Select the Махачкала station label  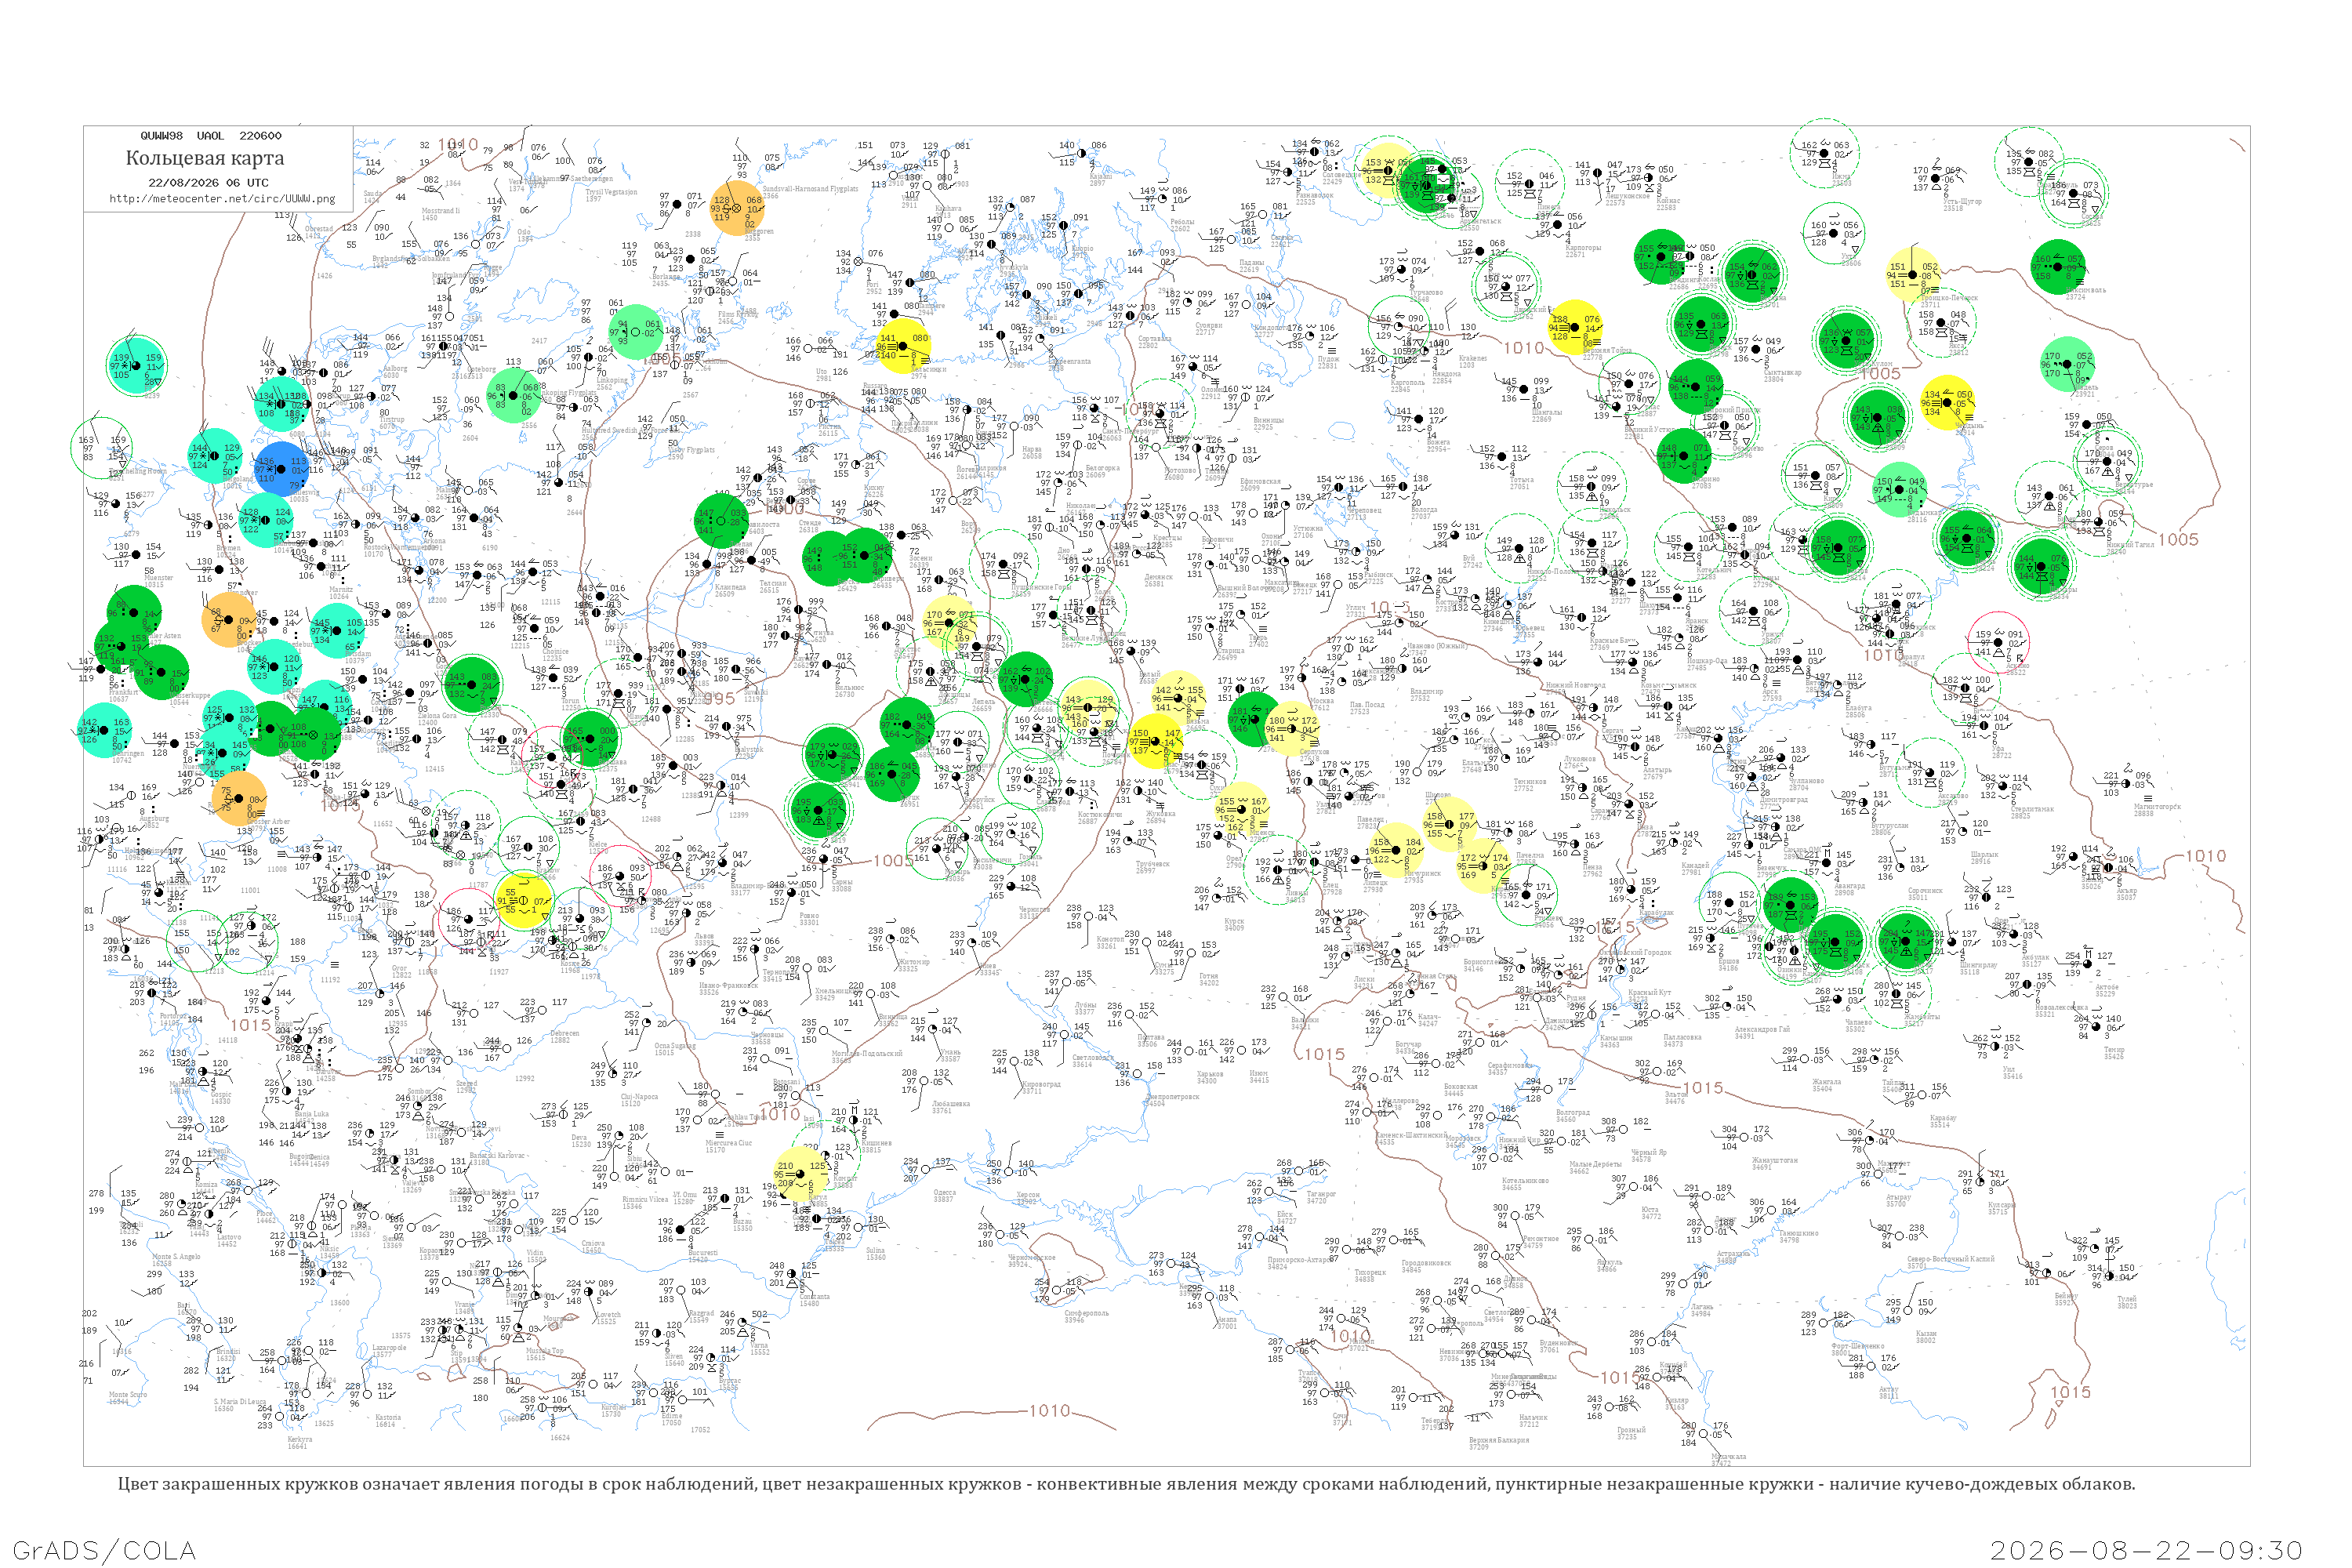tap(1730, 1457)
